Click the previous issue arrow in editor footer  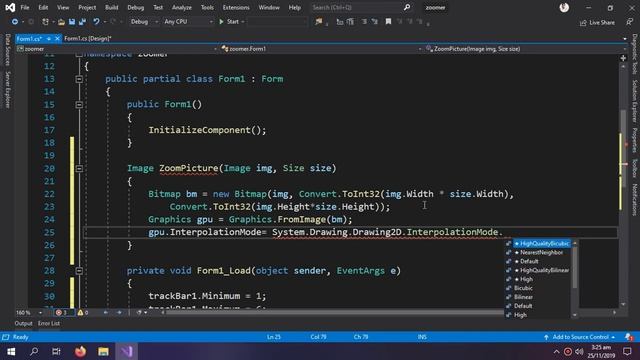(x=106, y=313)
